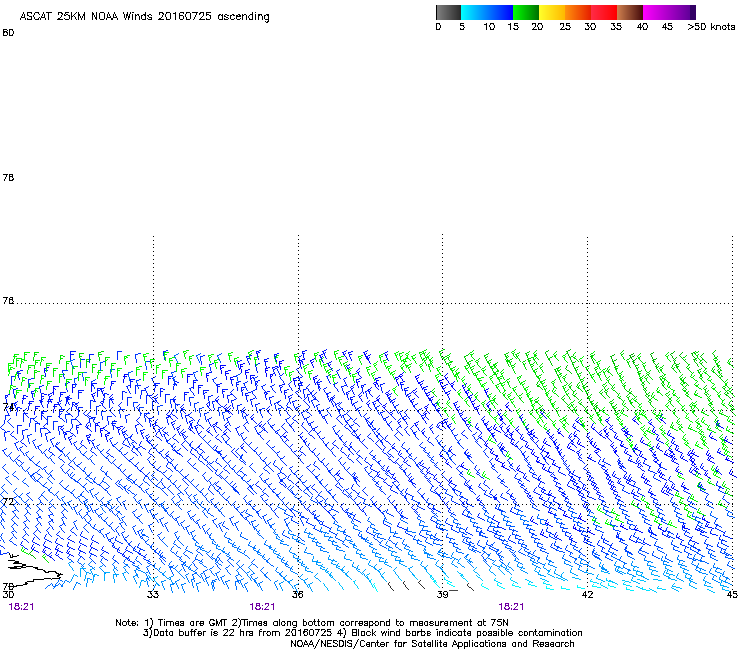Click the '0' label under the color scale
Screen dimensions: 740x650
click(438, 27)
